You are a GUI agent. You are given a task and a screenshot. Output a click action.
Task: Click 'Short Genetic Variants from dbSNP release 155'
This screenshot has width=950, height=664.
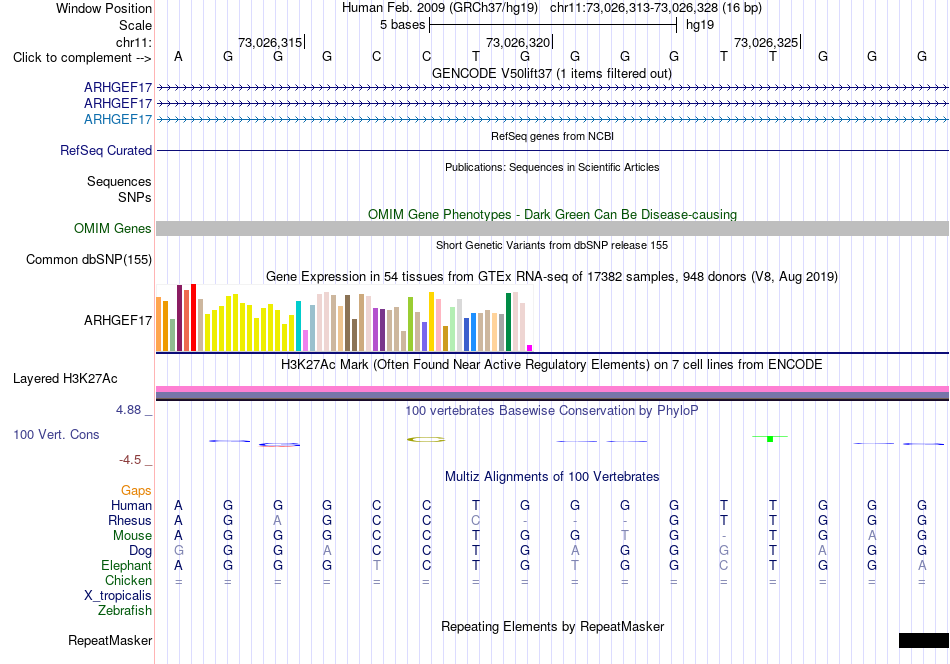[552, 245]
